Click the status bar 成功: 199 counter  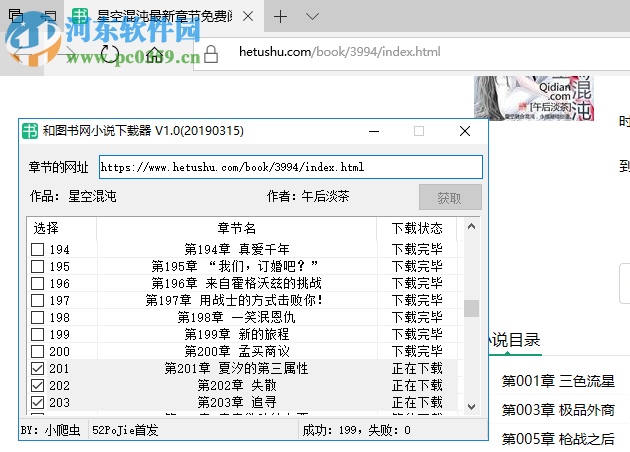point(356,430)
